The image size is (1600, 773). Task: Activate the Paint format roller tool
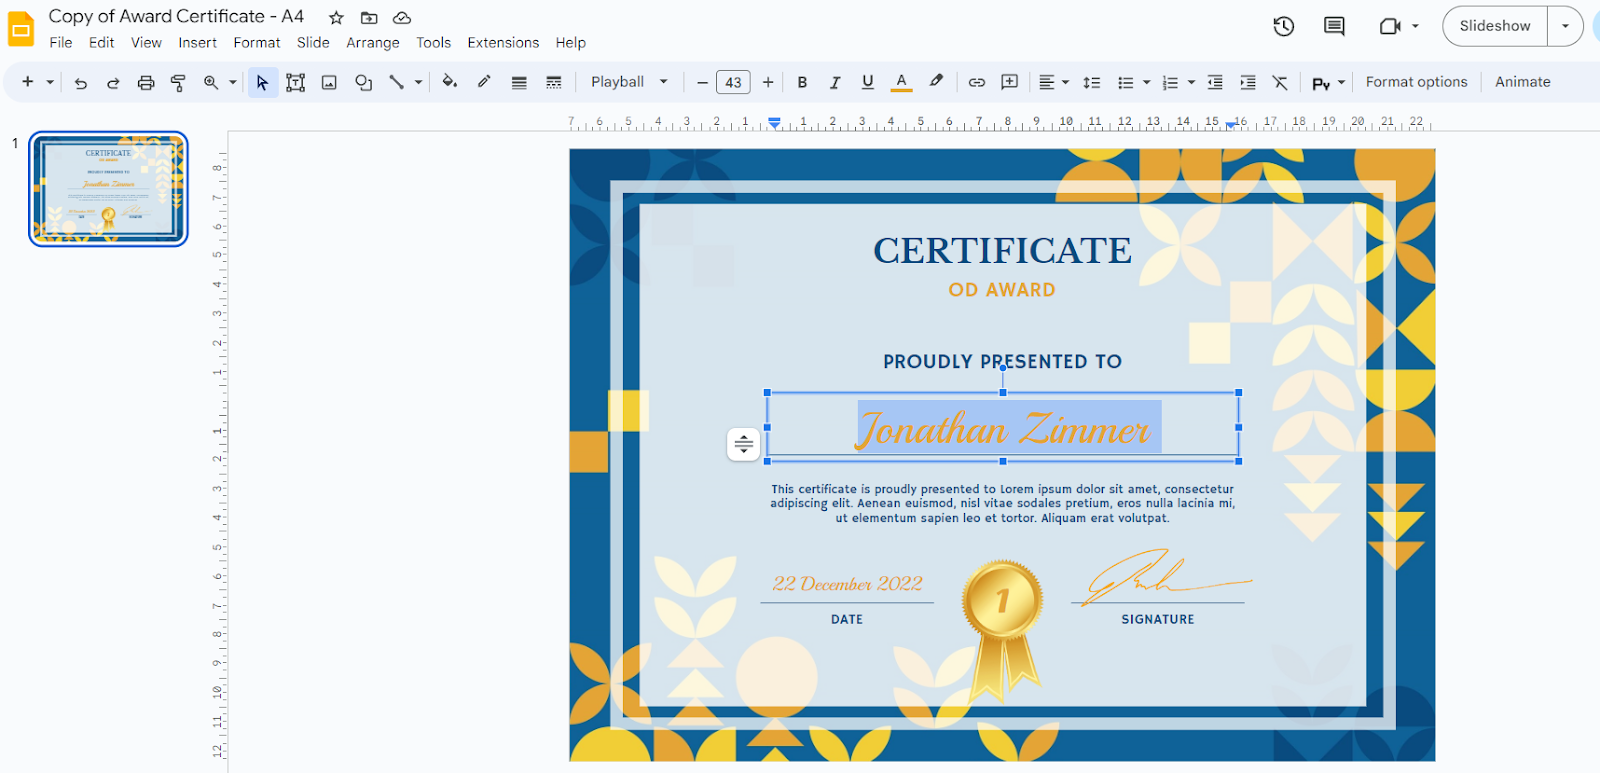tap(178, 83)
